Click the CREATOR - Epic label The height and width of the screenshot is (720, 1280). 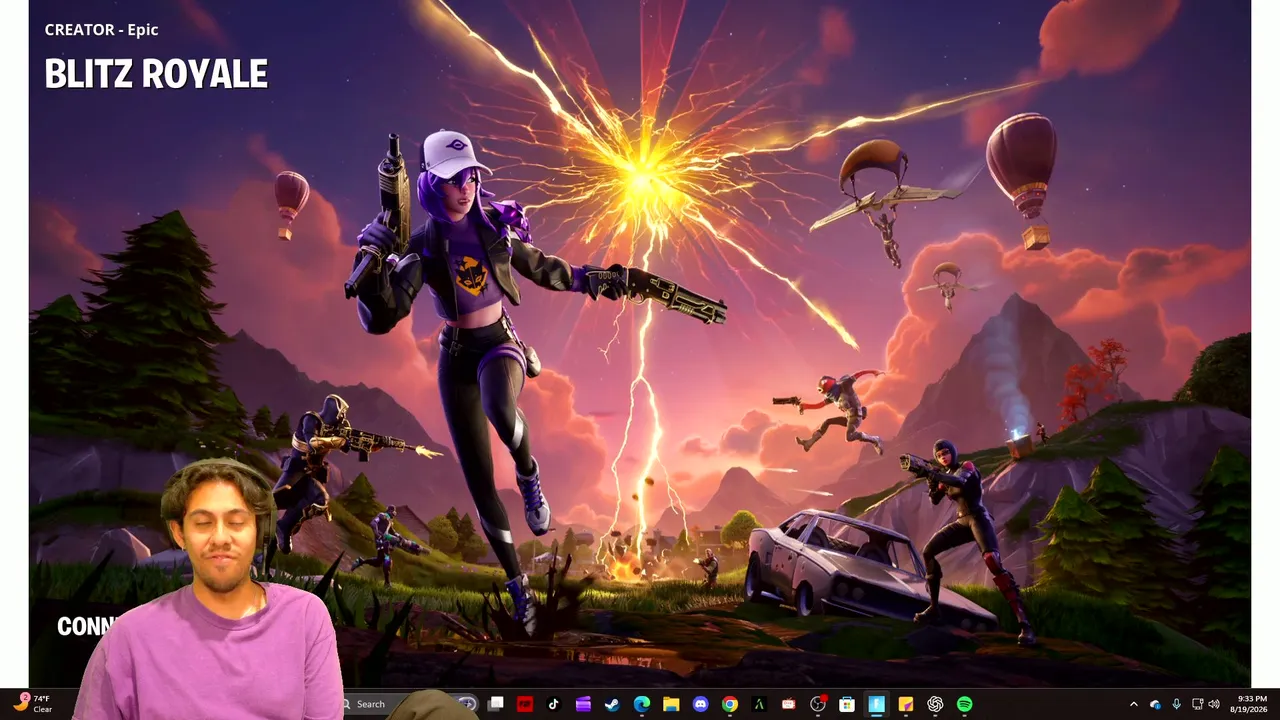pos(101,30)
